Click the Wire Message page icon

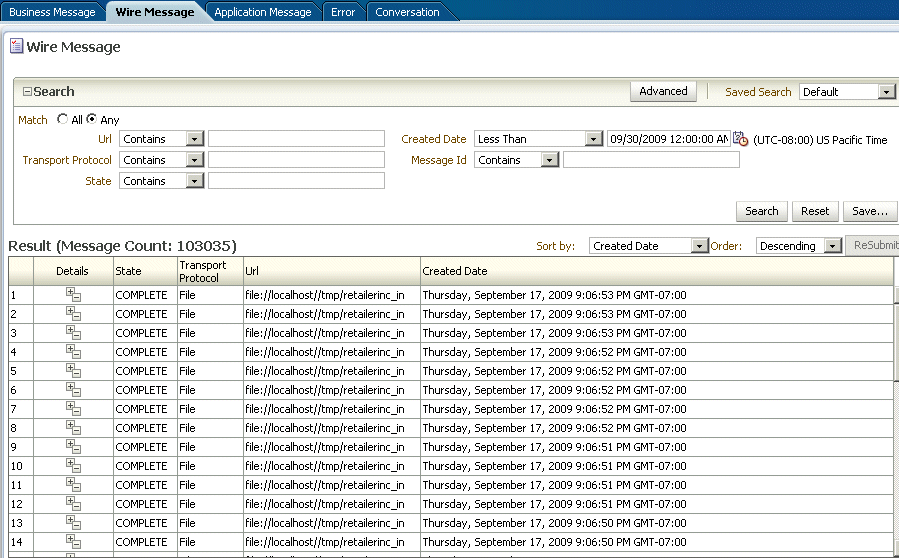click(17, 46)
